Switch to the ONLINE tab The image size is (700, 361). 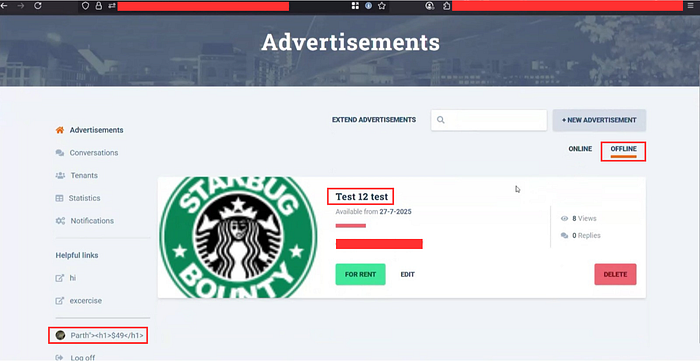(580, 149)
